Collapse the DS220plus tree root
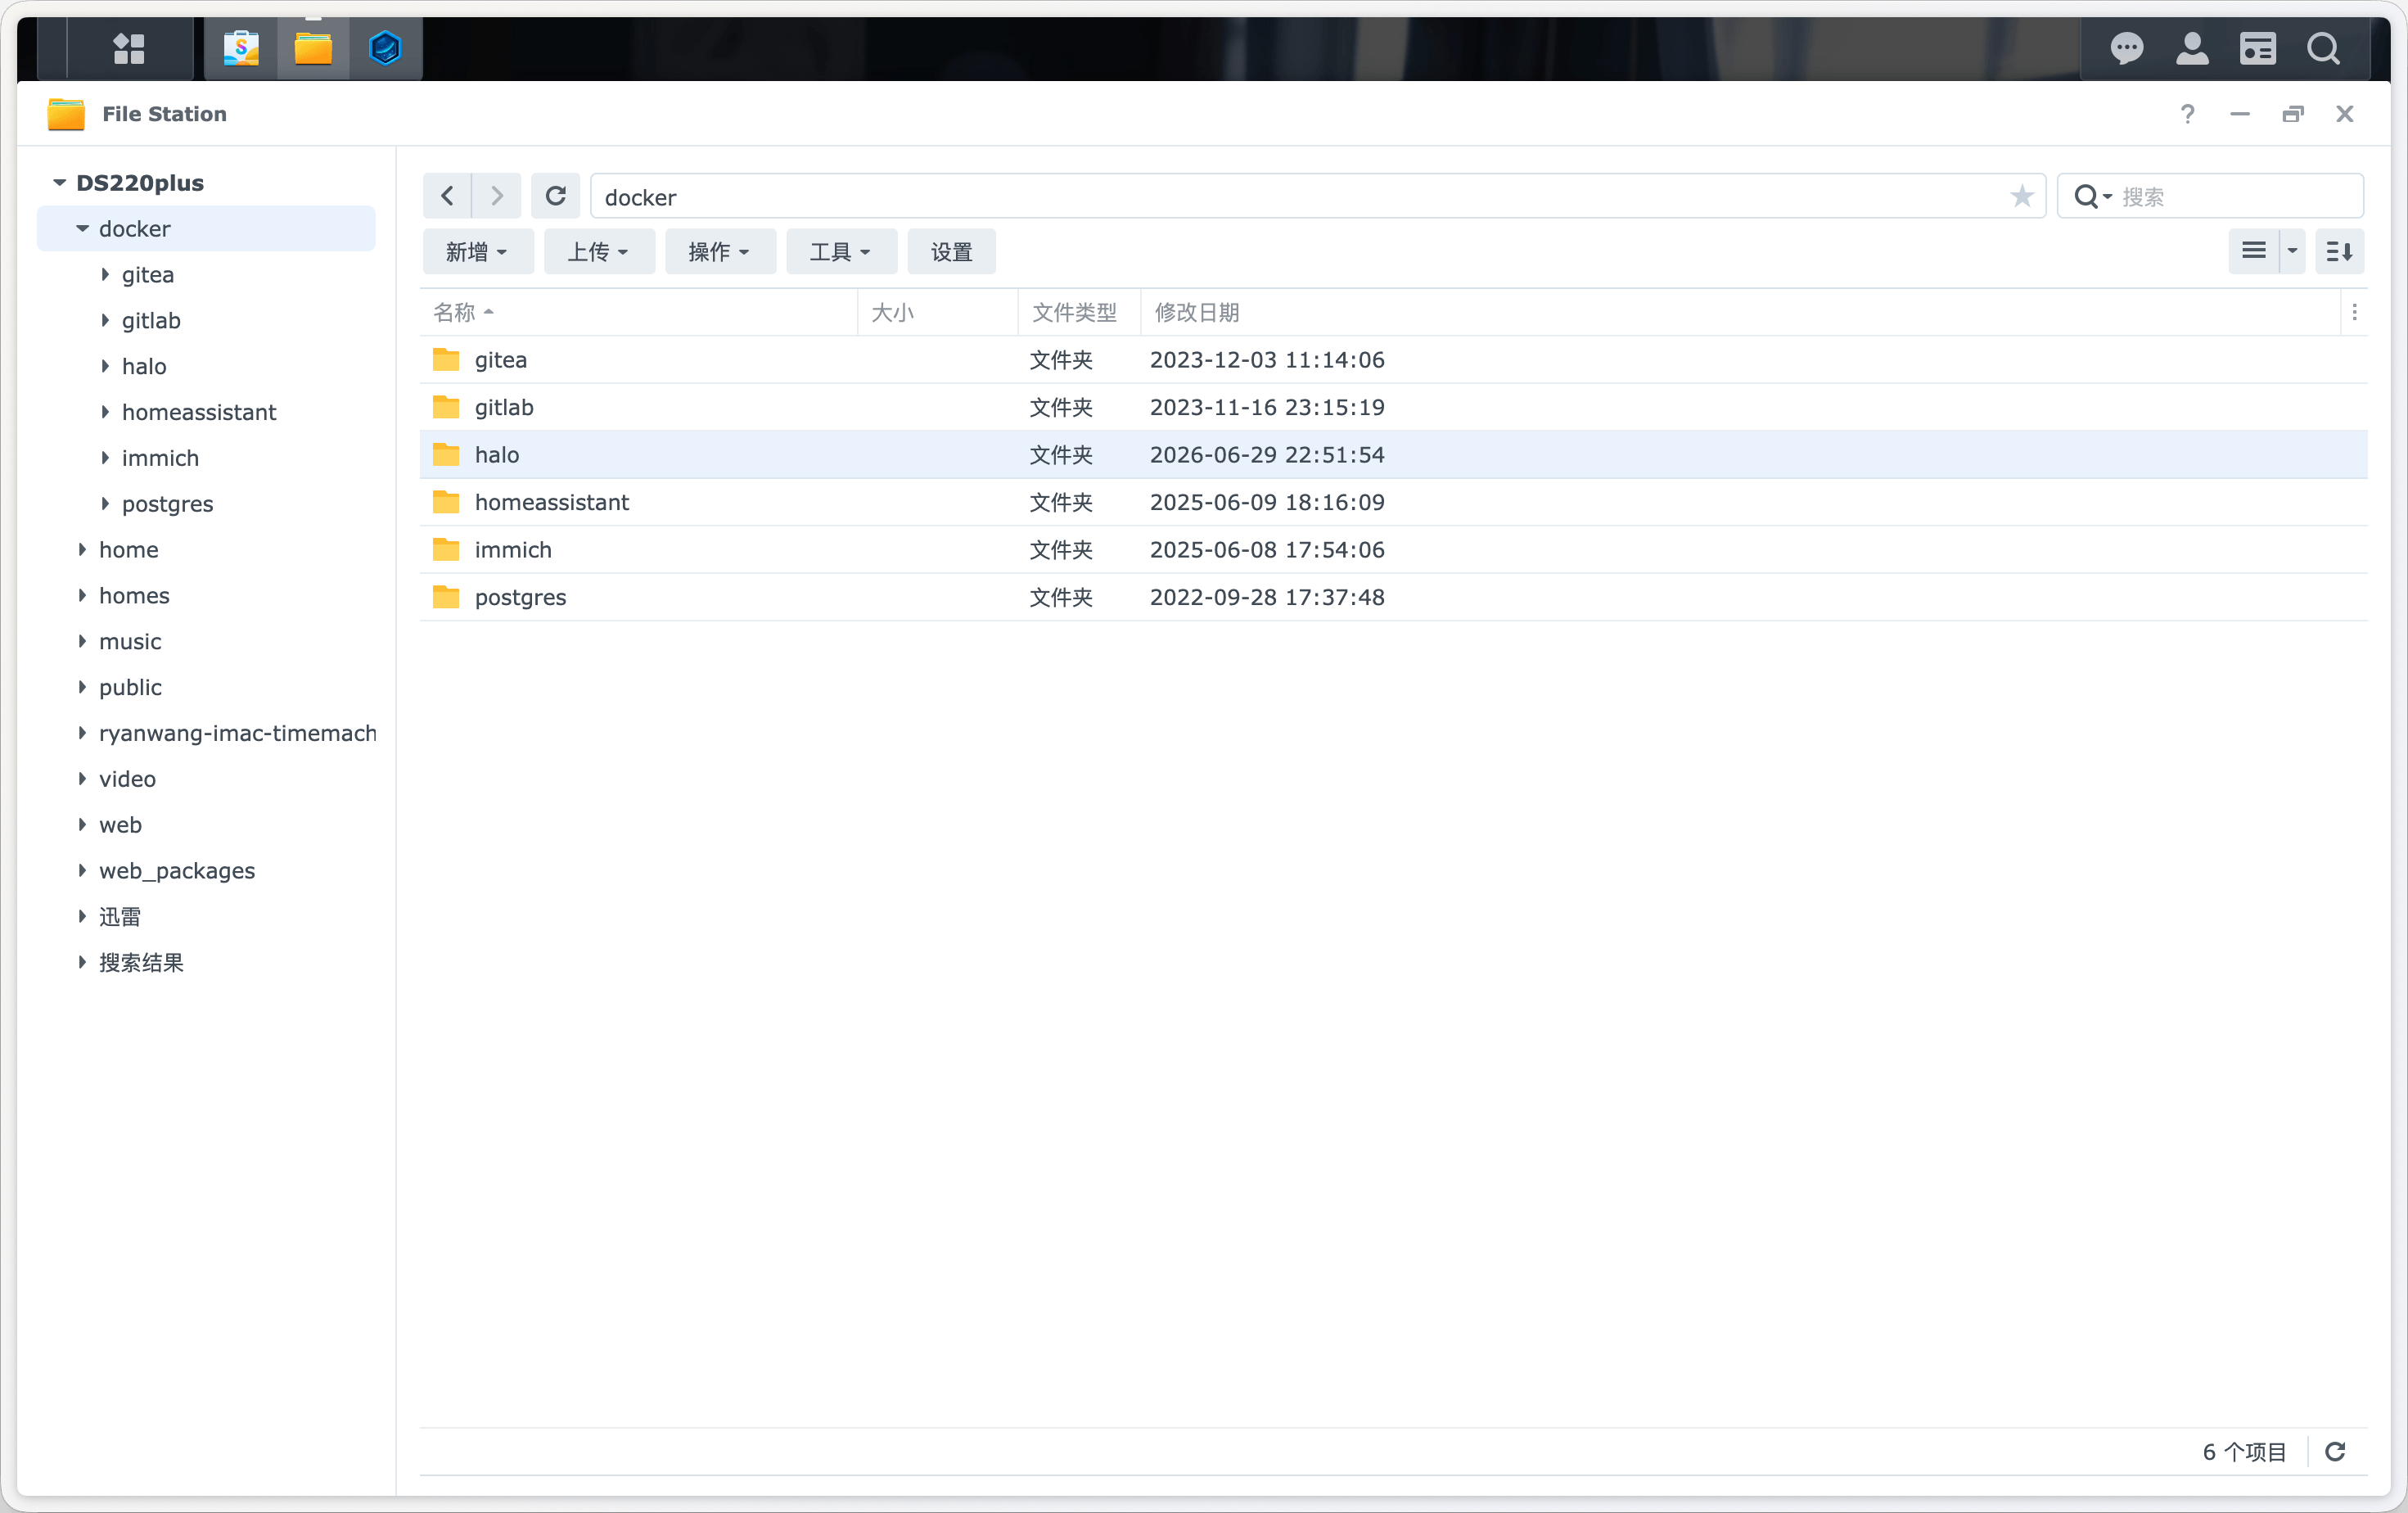2408x1513 pixels. [60, 183]
